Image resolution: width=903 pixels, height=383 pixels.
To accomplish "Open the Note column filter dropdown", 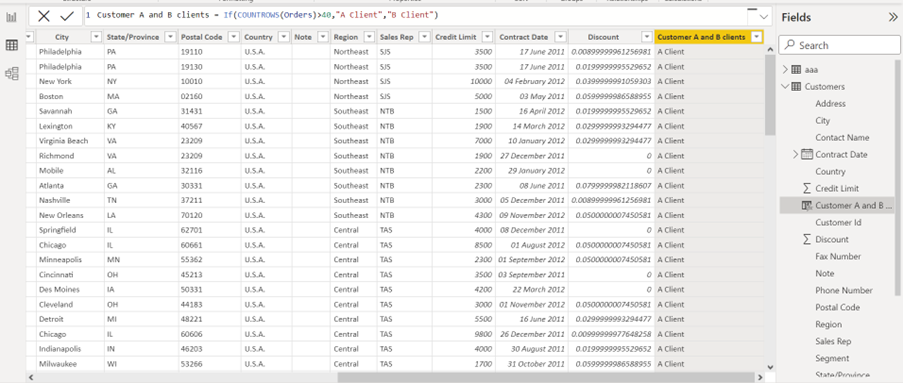I will 324,37.
